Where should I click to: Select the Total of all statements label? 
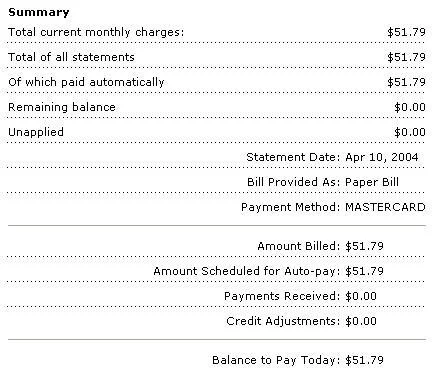coord(71,57)
